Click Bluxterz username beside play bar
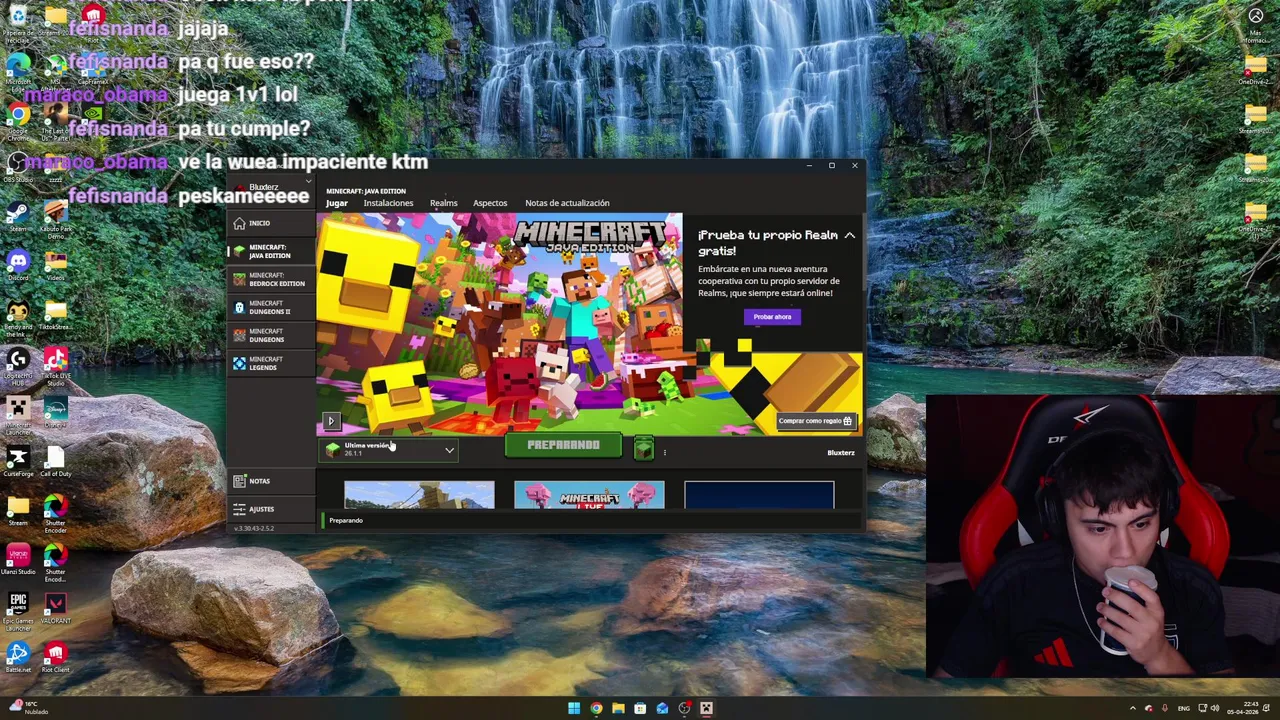The width and height of the screenshot is (1280, 720). coord(841,453)
